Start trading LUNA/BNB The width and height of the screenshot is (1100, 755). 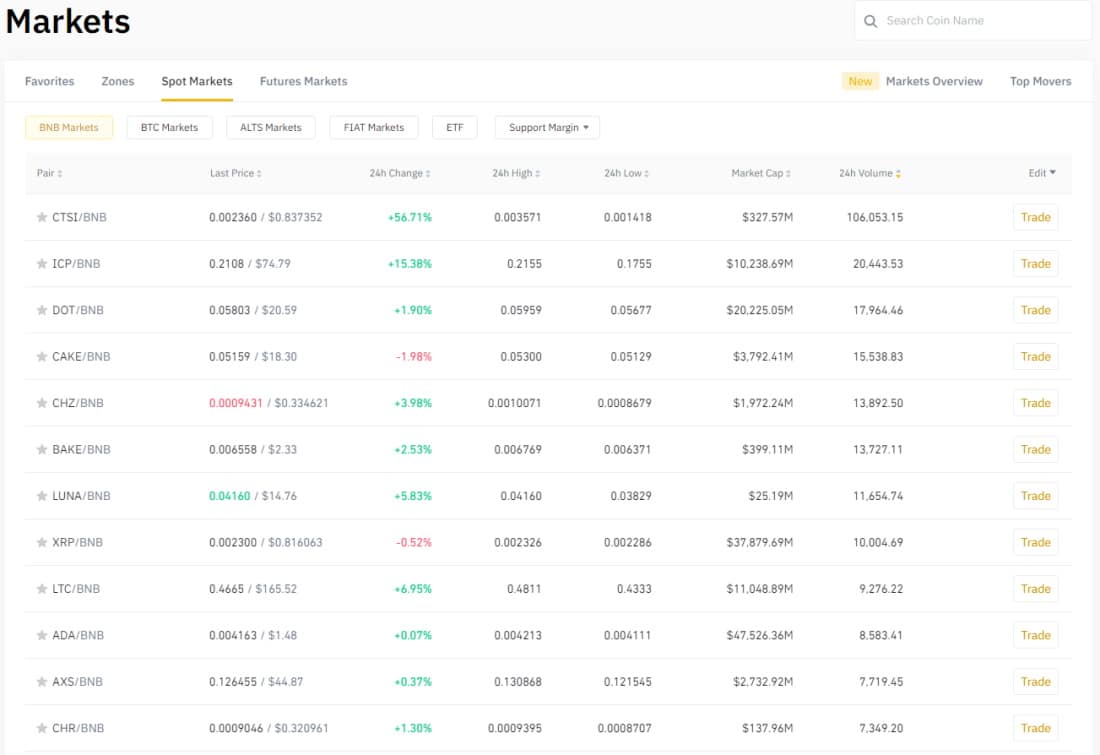pos(1035,496)
